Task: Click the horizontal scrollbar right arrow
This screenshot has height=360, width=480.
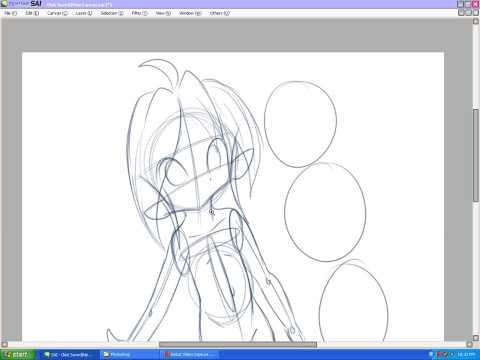Action: click(x=469, y=344)
